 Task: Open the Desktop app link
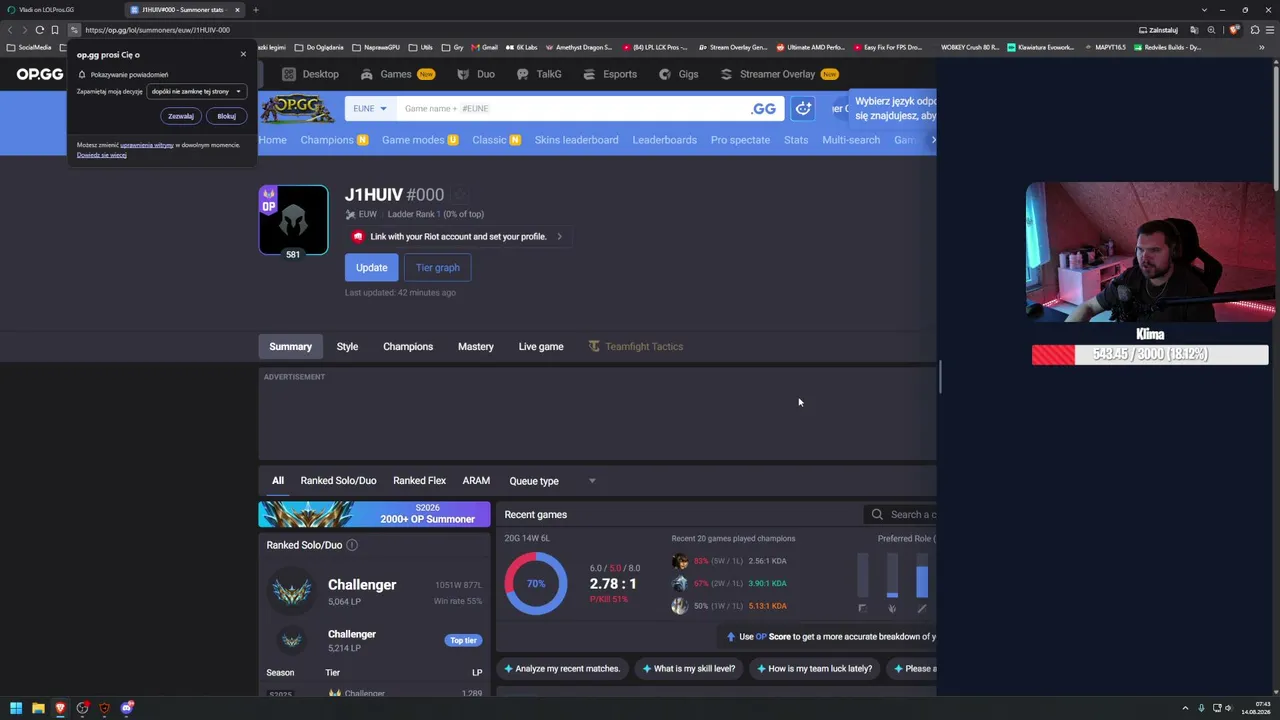[311, 74]
